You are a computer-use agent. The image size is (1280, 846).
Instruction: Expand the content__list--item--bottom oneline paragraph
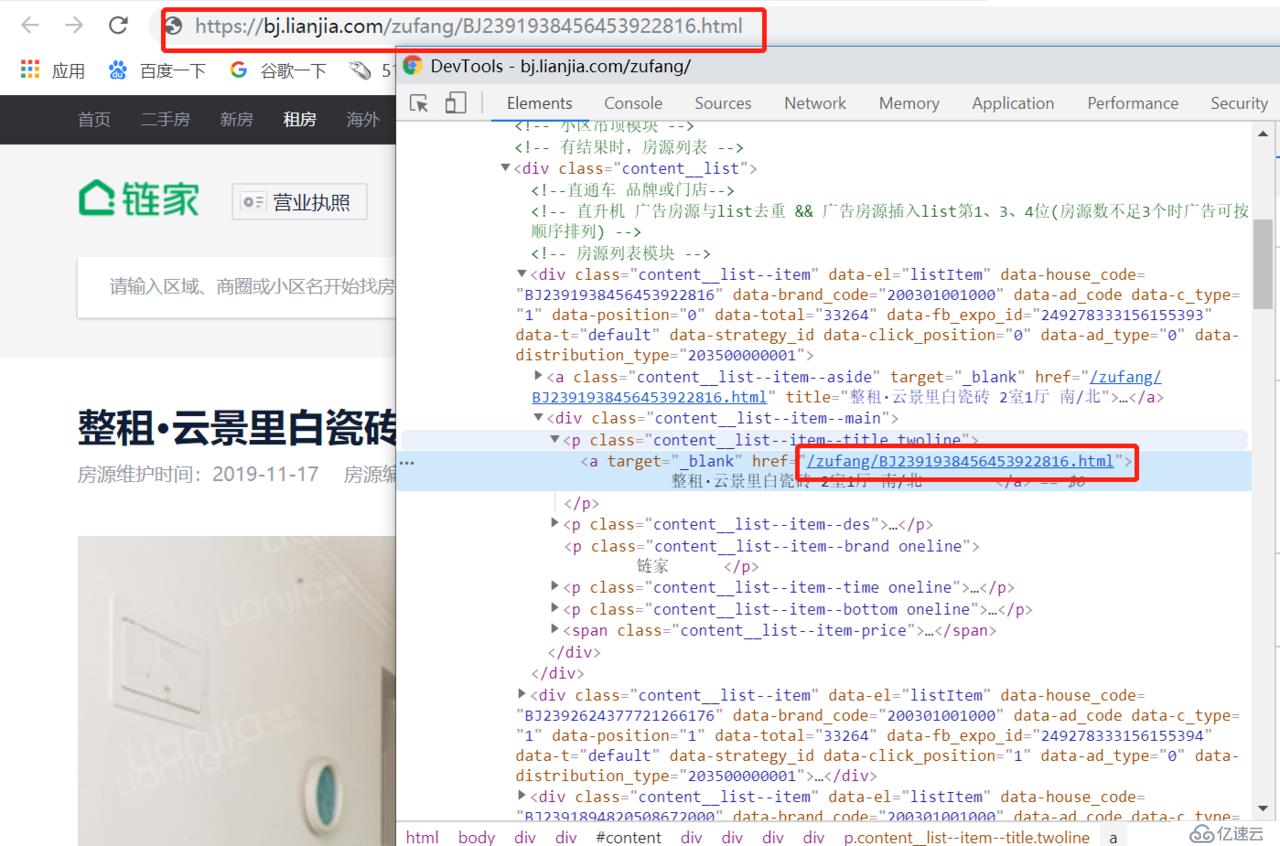click(556, 609)
